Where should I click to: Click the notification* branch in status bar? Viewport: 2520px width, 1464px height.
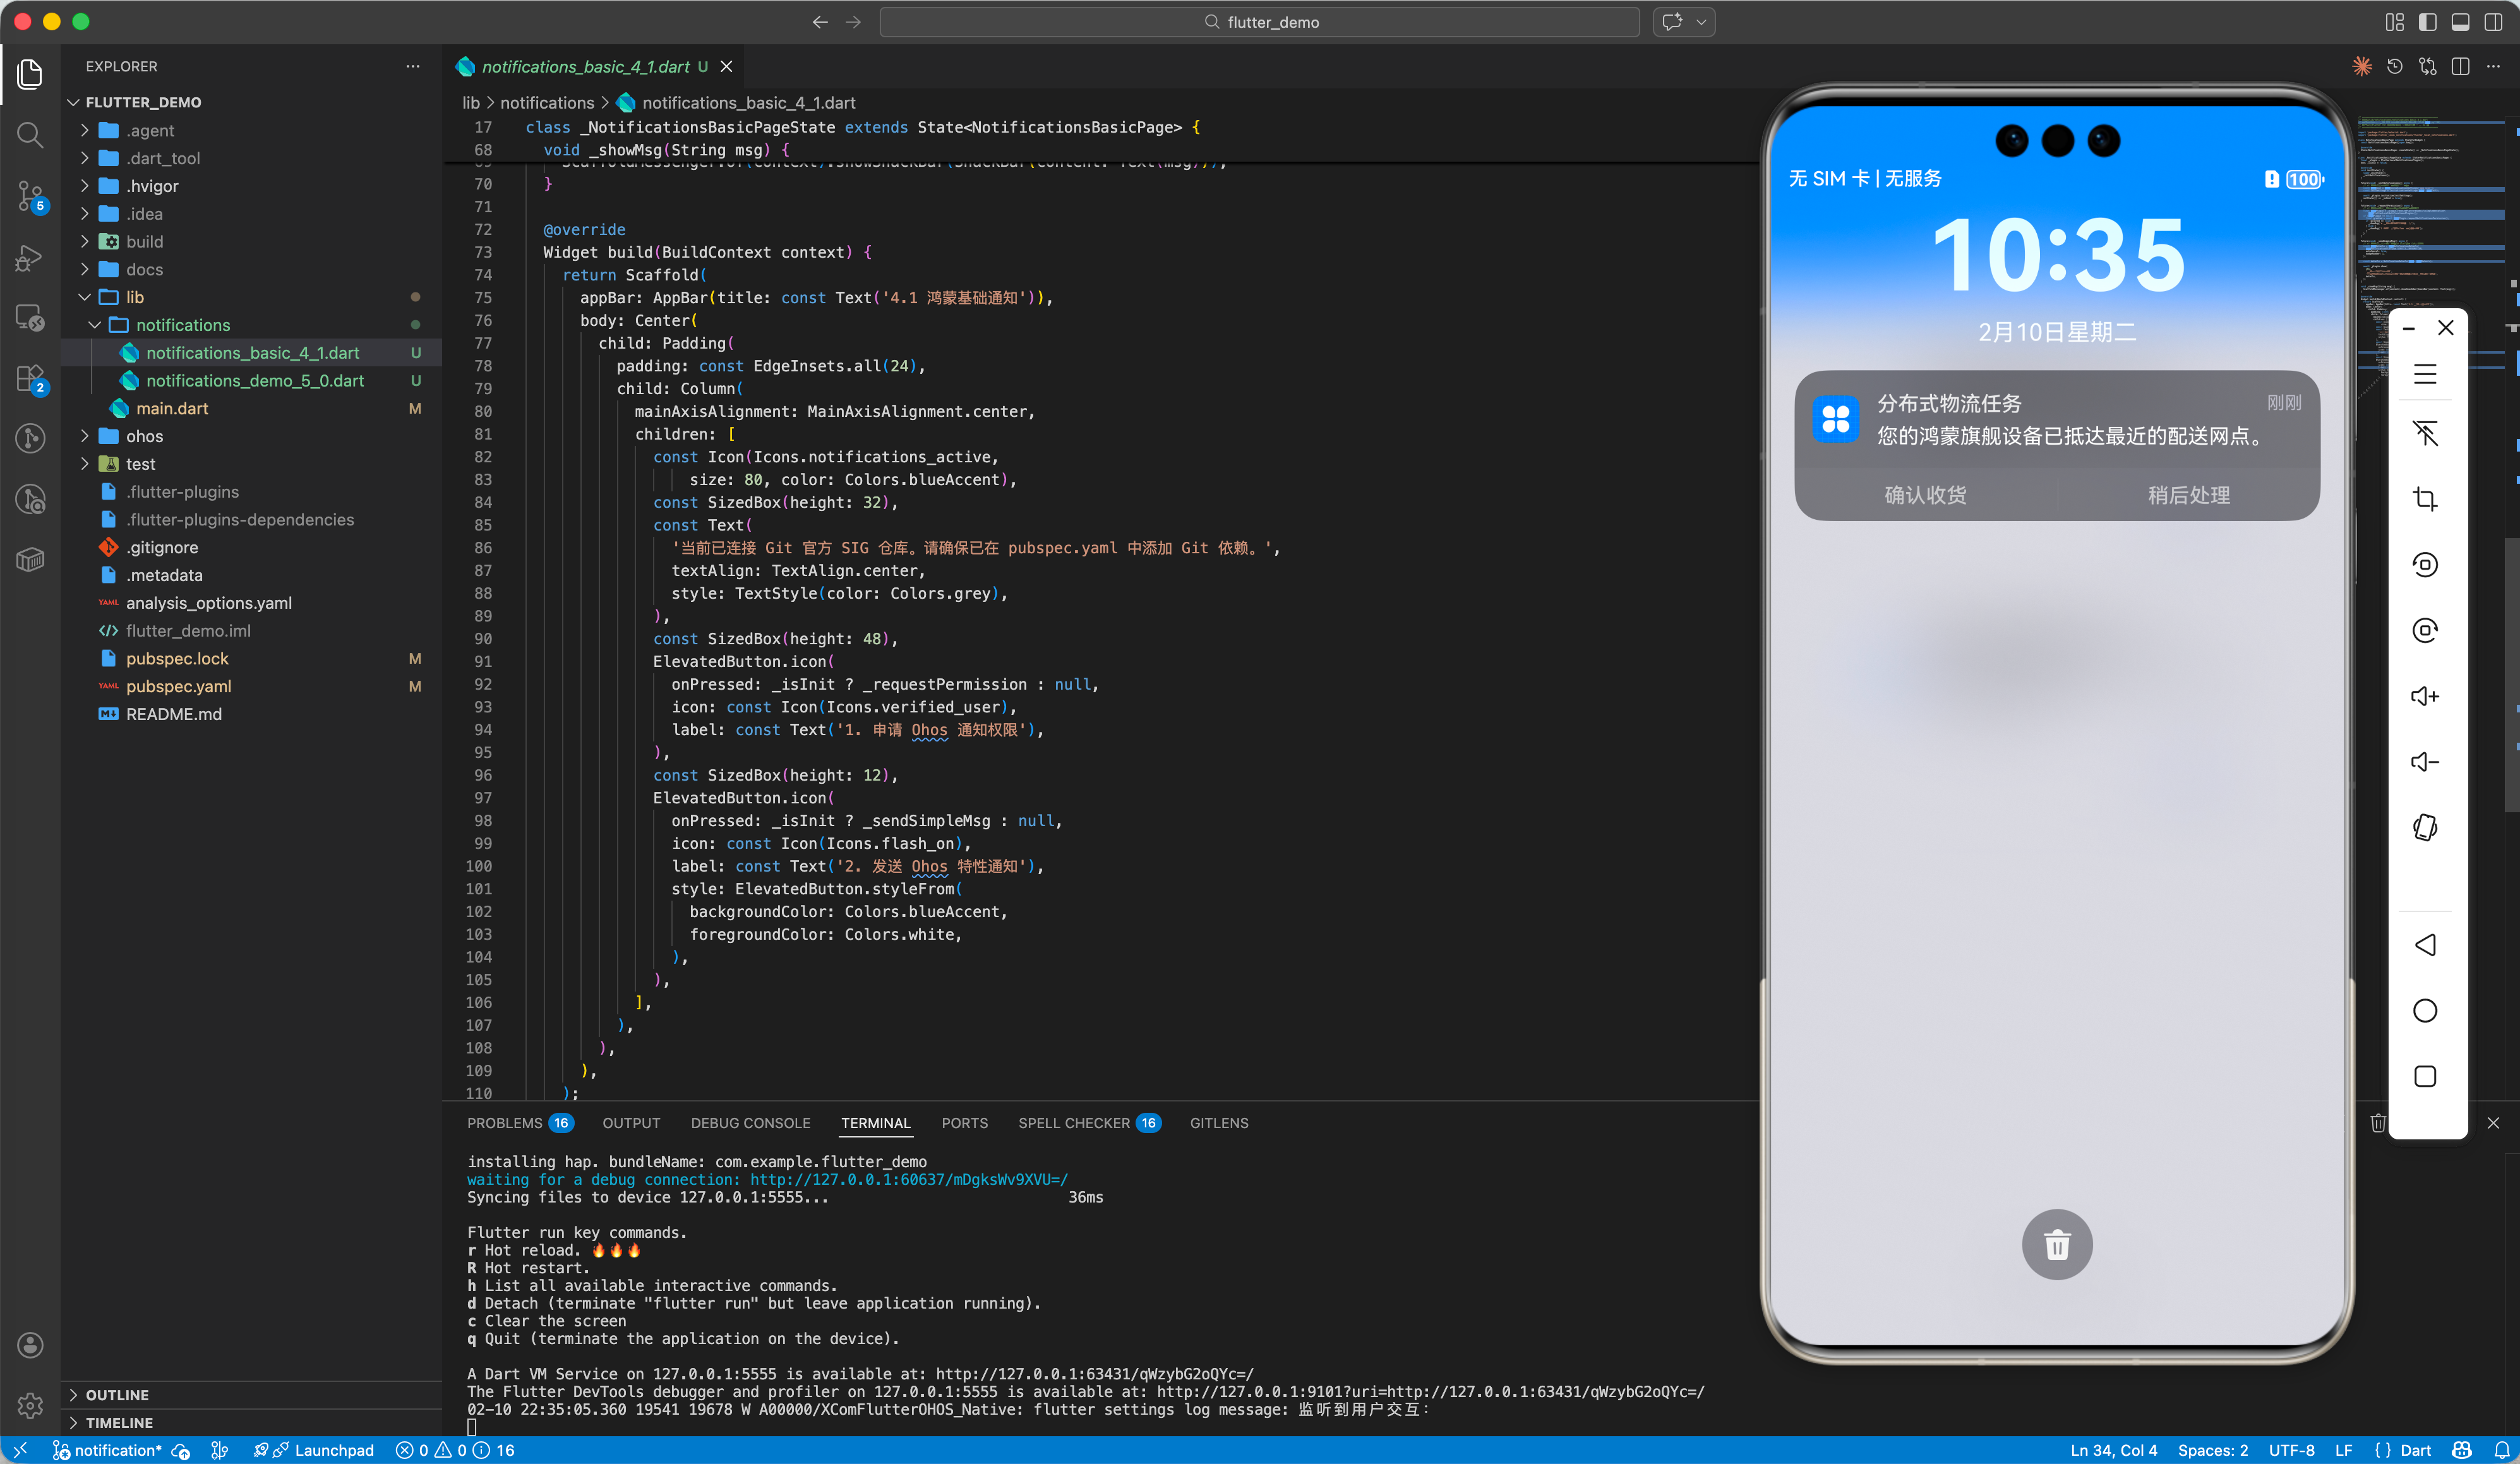pyautogui.click(x=107, y=1450)
